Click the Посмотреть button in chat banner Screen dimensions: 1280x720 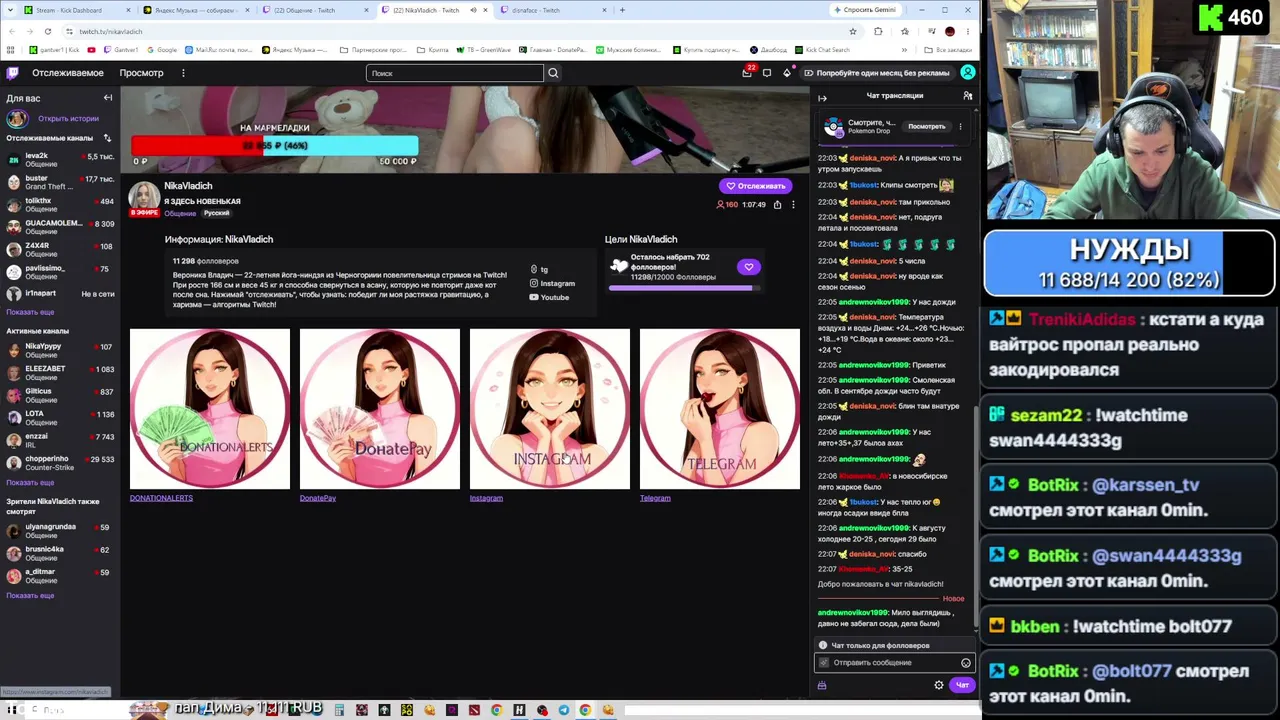927,127
